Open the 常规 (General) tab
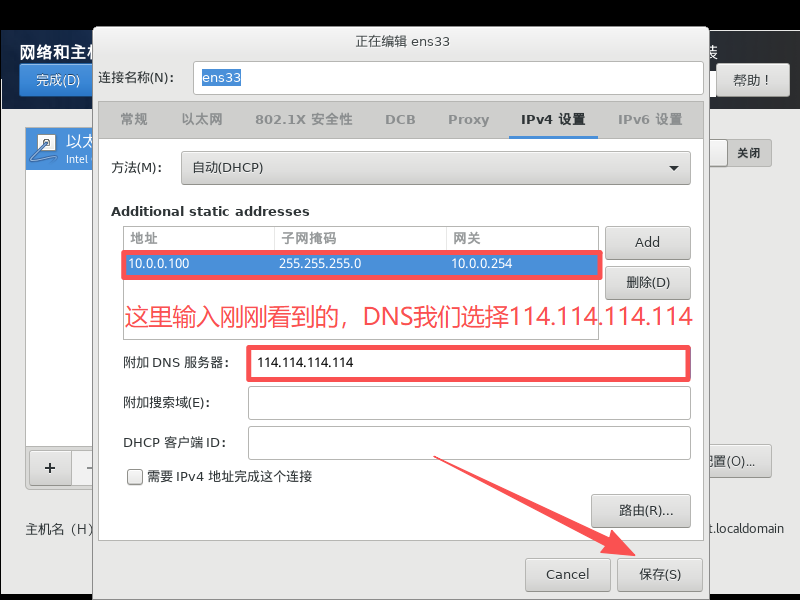The width and height of the screenshot is (800, 600). [x=134, y=119]
